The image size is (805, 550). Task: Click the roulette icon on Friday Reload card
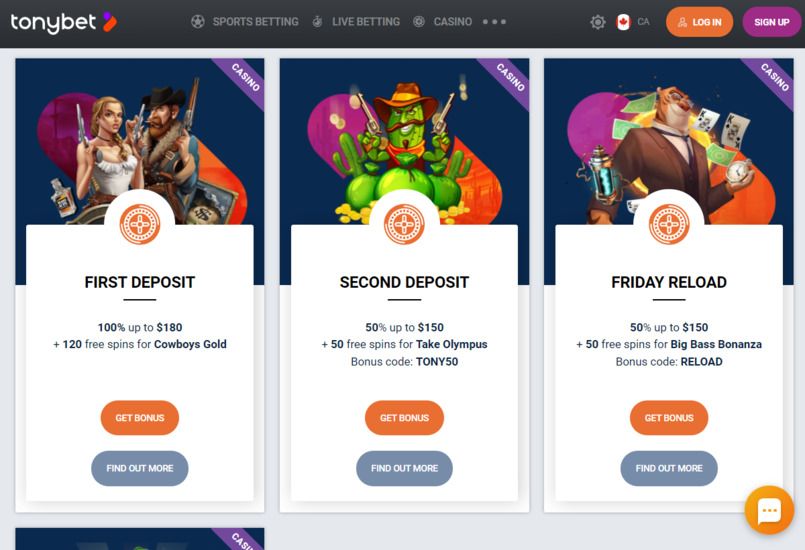click(669, 224)
